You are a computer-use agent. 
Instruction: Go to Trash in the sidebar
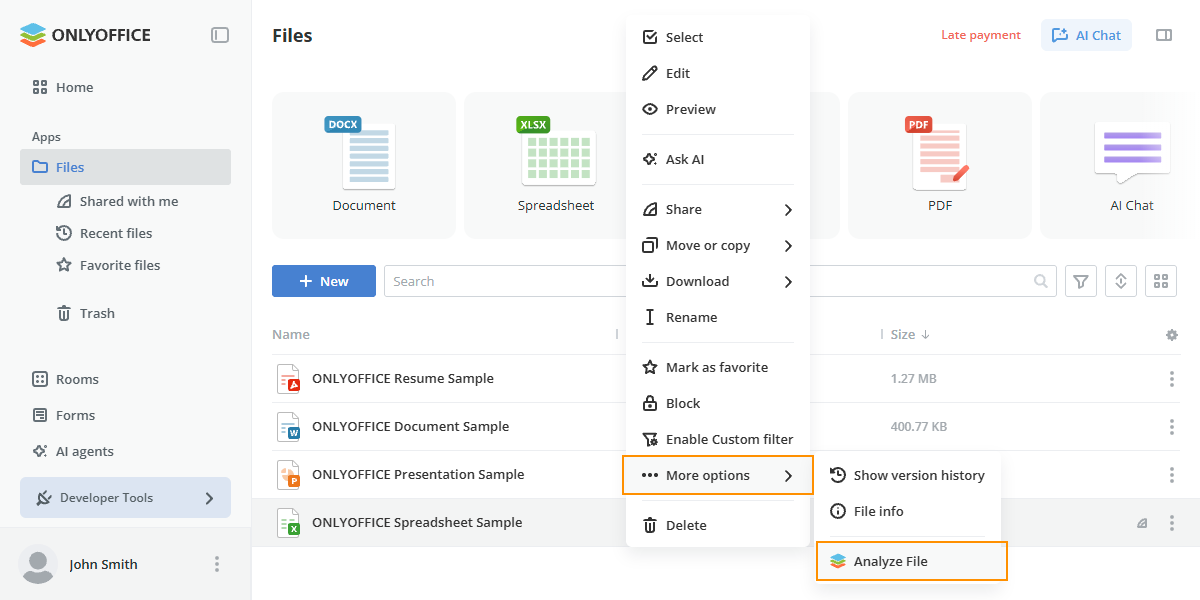(97, 313)
